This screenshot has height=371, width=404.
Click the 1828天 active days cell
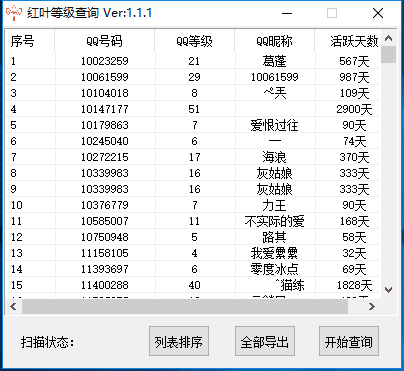(354, 285)
